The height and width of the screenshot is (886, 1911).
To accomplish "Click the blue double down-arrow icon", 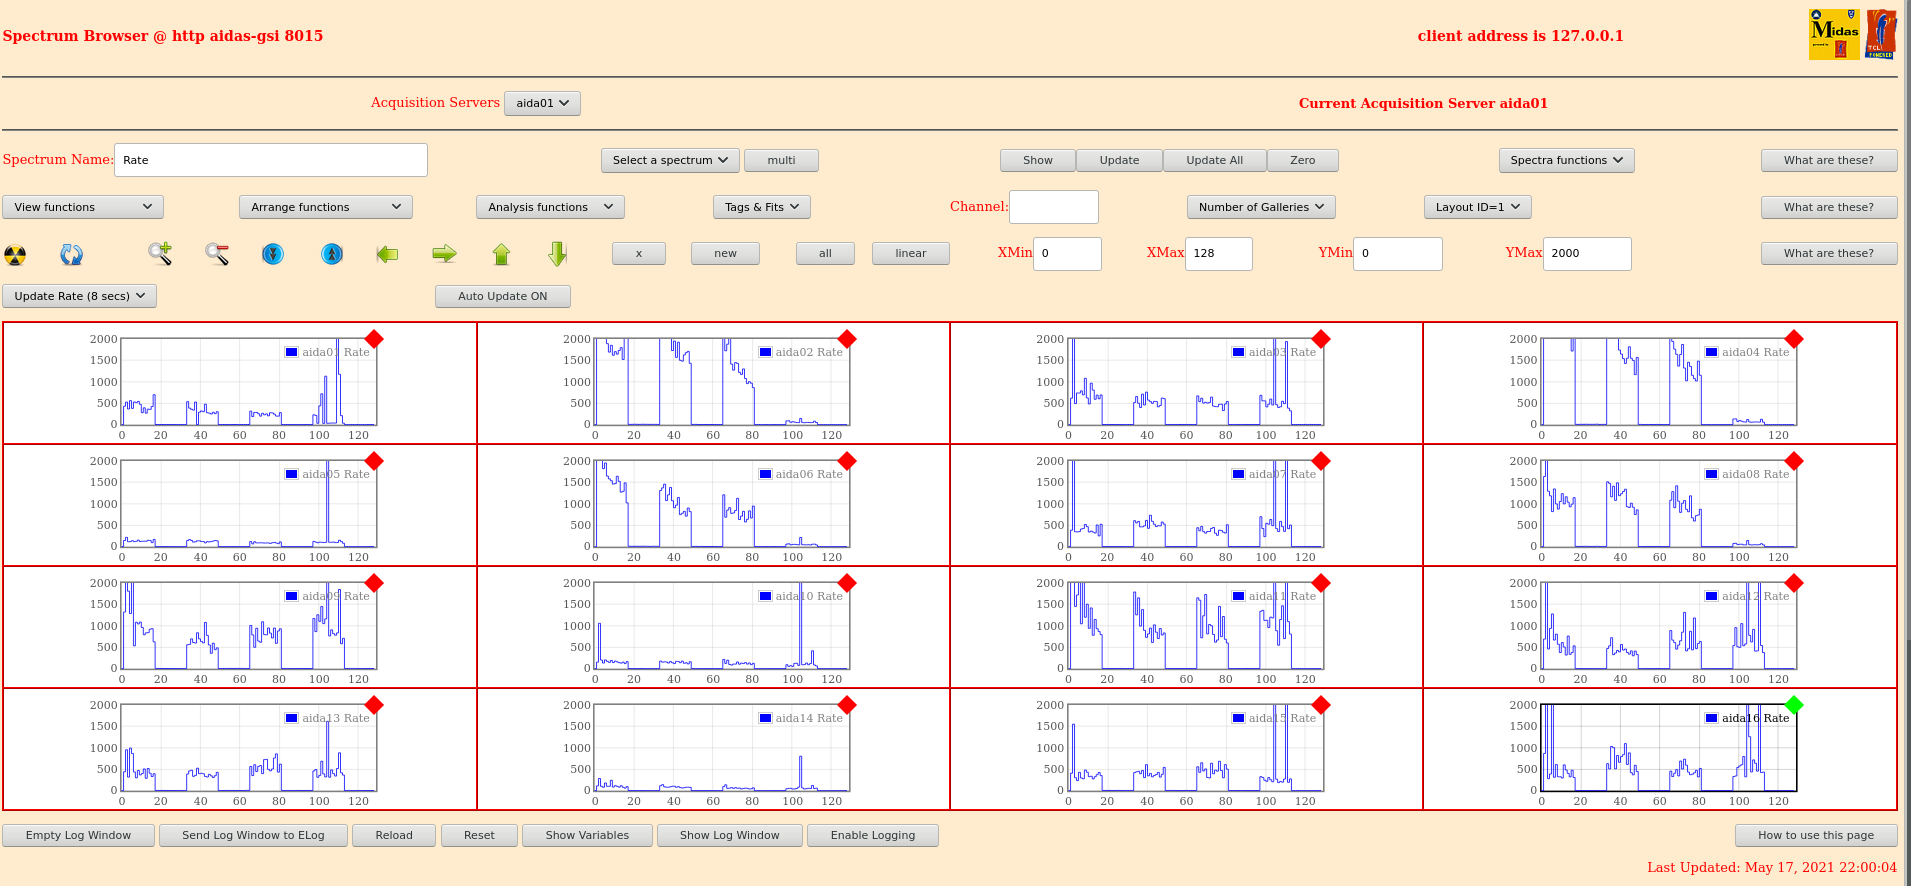I will [273, 254].
